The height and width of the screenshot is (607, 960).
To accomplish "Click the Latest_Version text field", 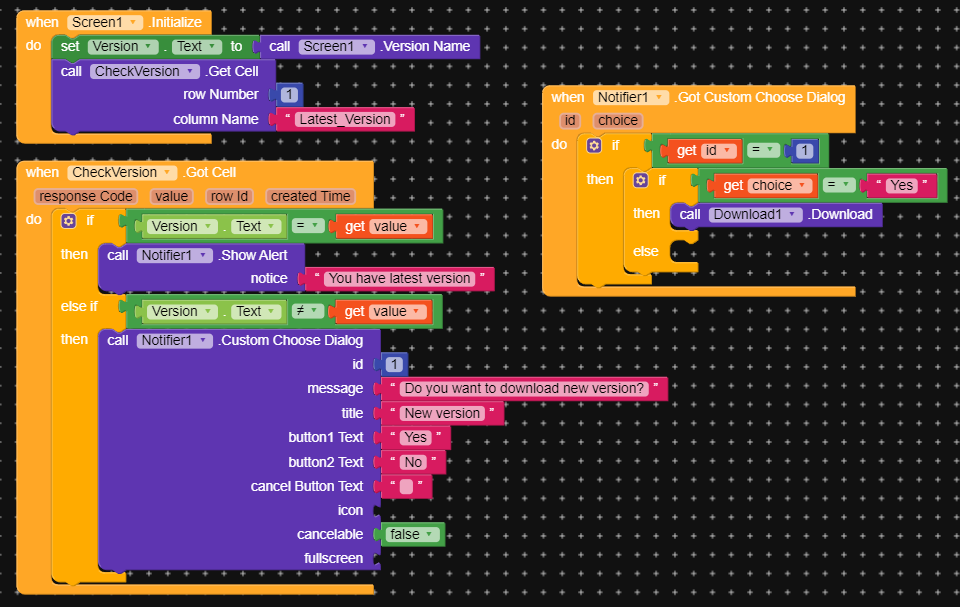I will 345,119.
